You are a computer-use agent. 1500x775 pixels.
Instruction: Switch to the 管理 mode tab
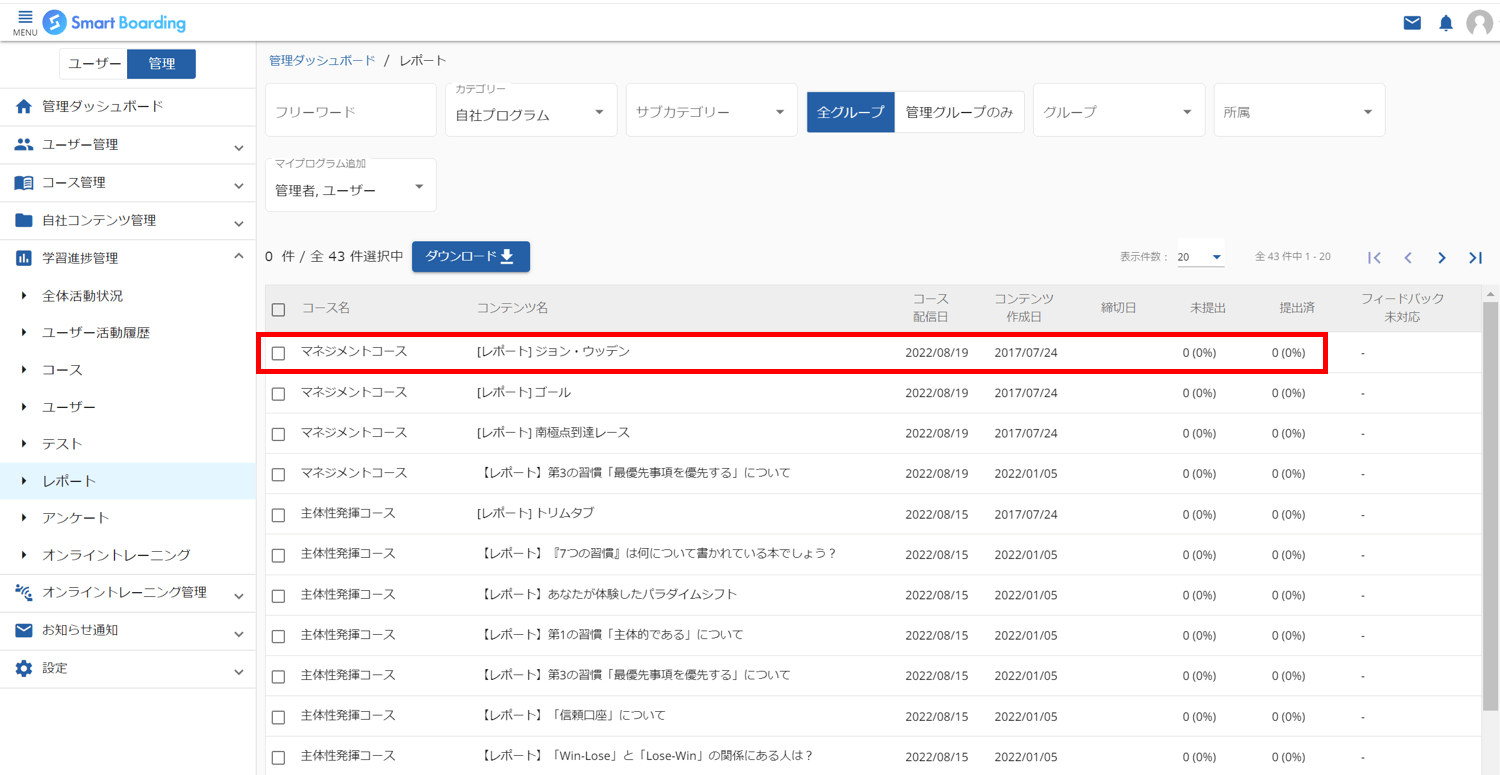pos(162,64)
